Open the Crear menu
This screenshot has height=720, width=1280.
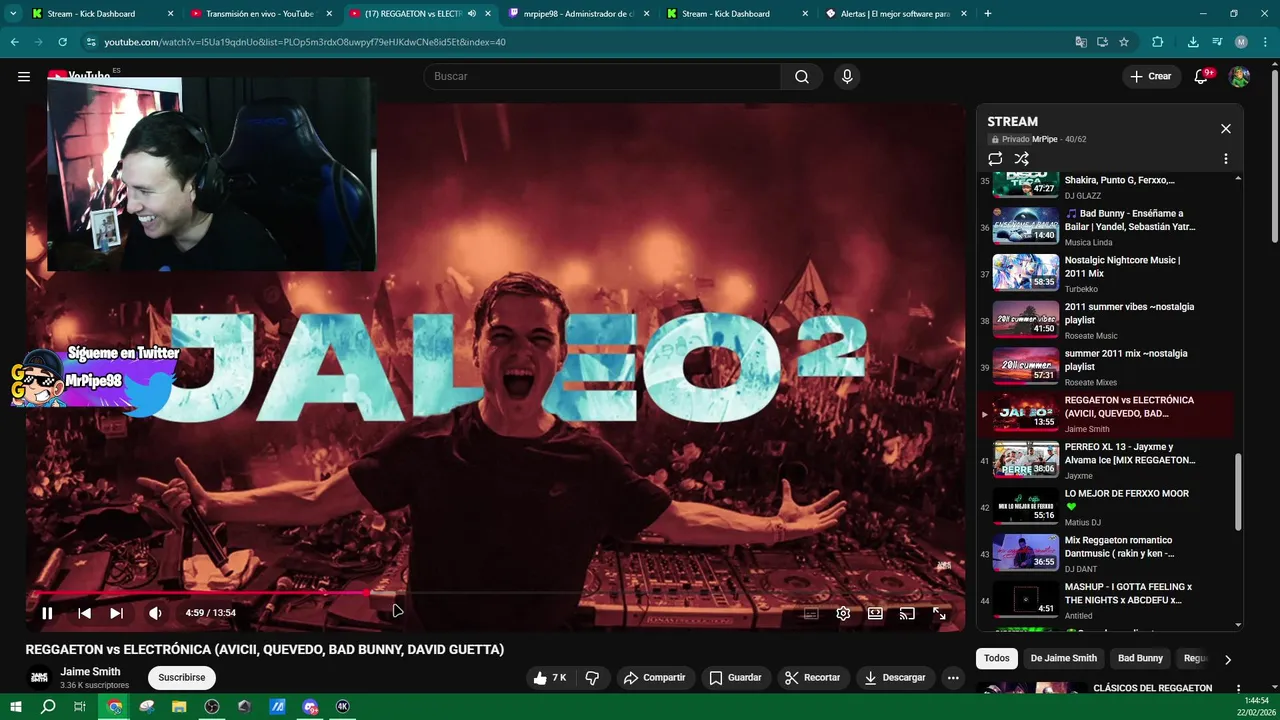[x=1151, y=76]
